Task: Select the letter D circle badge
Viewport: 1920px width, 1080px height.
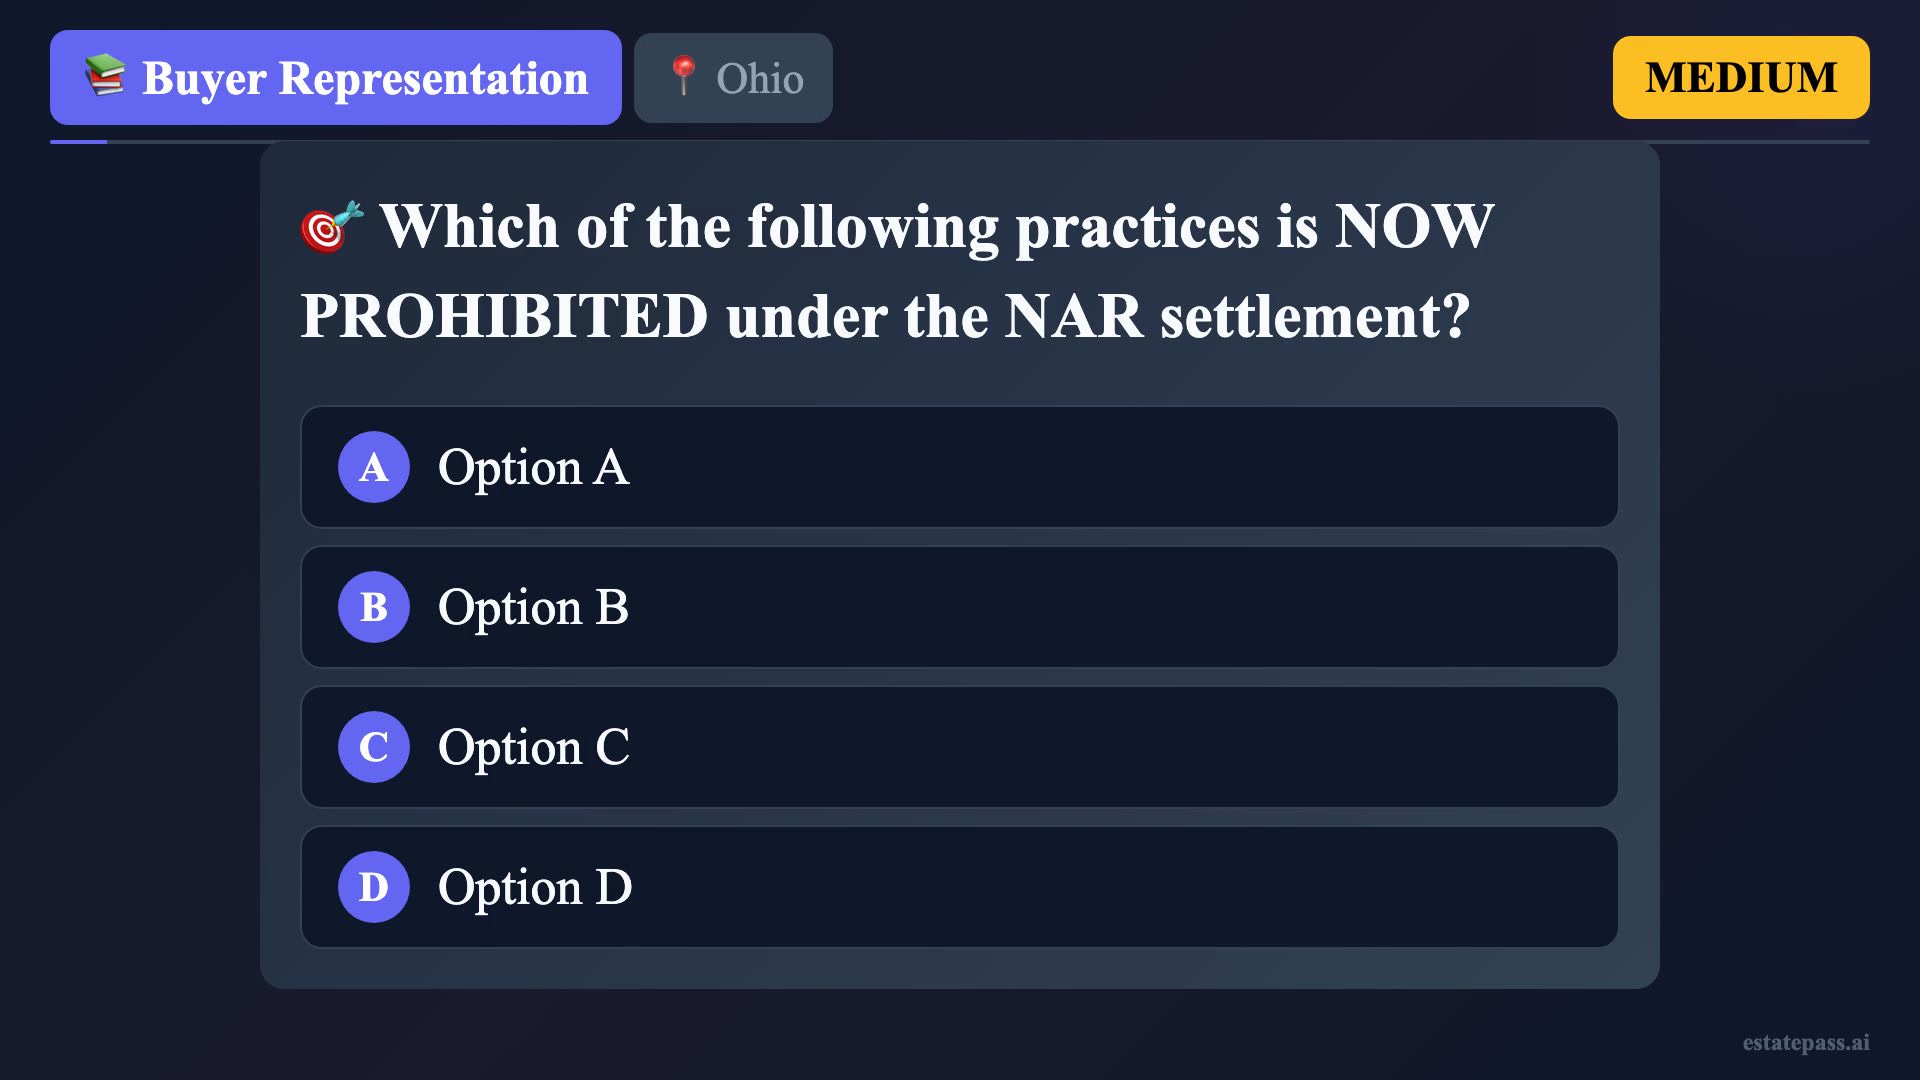Action: point(374,887)
